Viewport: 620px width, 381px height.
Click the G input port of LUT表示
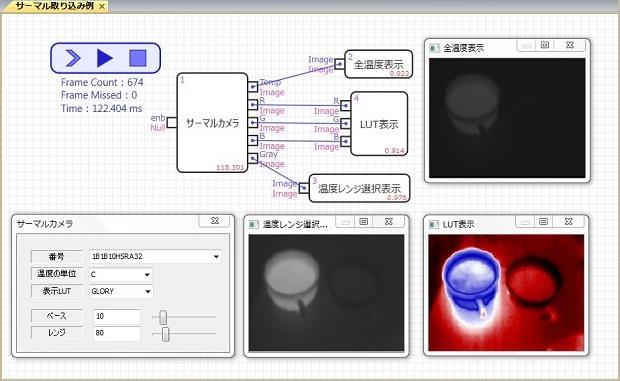tap(346, 124)
